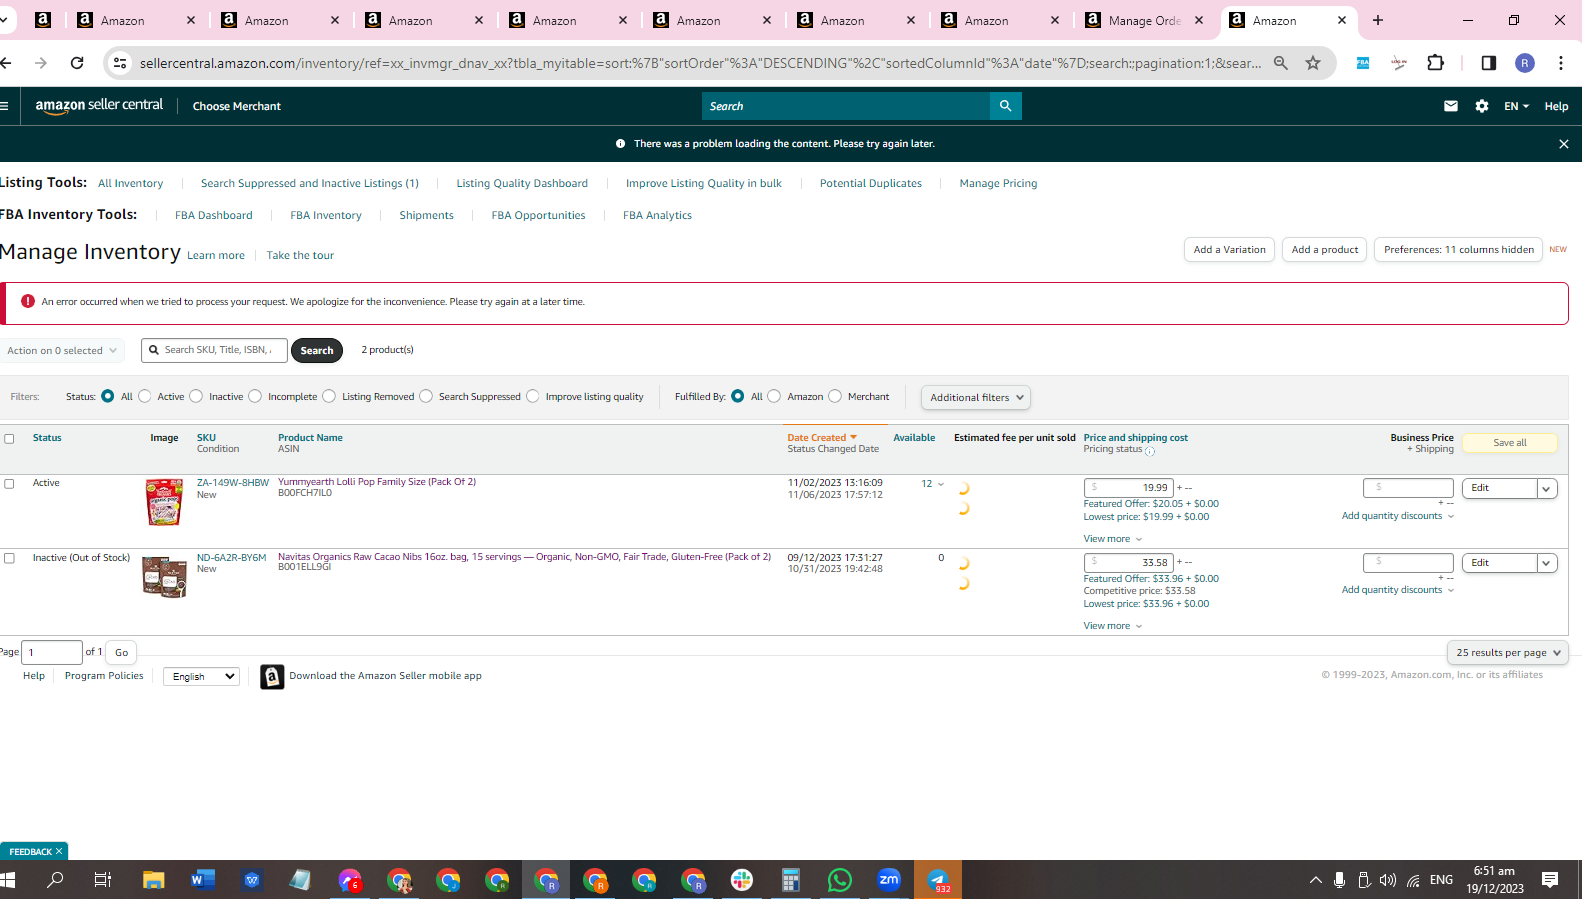The width and height of the screenshot is (1582, 899).
Task: View site information icon in address bar
Action: pyautogui.click(x=120, y=63)
